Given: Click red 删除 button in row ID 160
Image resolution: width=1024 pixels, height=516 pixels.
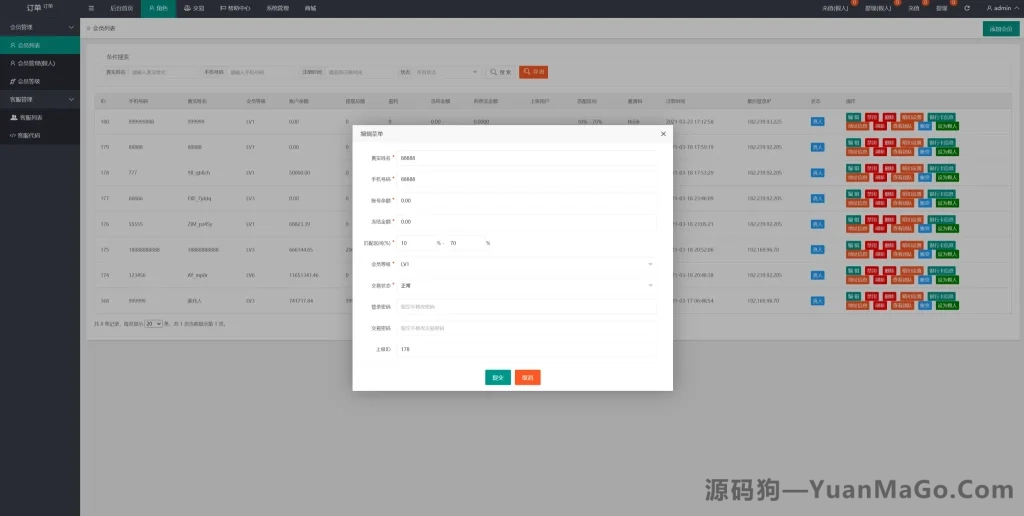Looking at the screenshot, I should click(889, 297).
